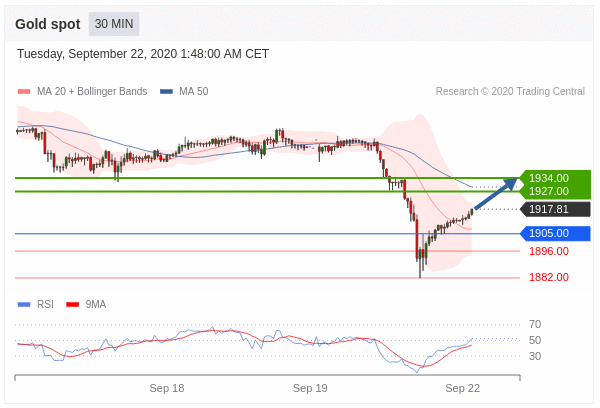Click the Sep 19 date axis label

click(x=310, y=388)
